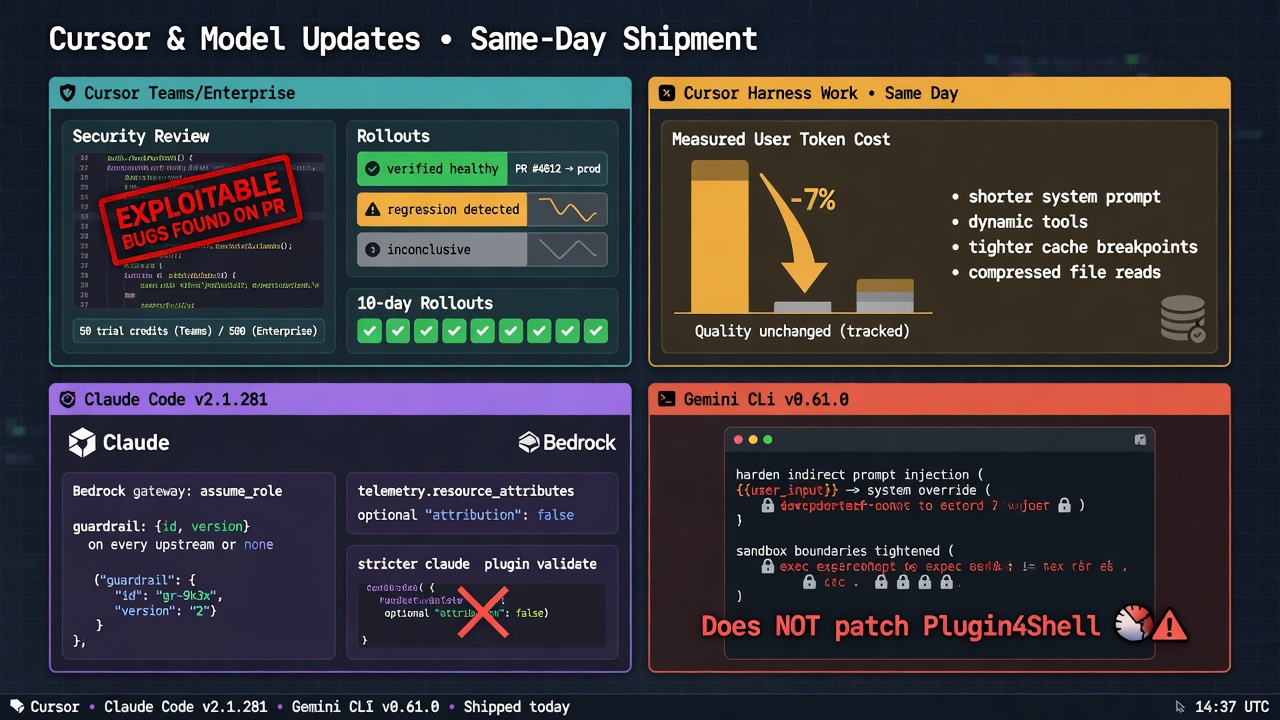Click the database icon in Measured User Token Cost
The image size is (1280, 720).
coord(1182,319)
